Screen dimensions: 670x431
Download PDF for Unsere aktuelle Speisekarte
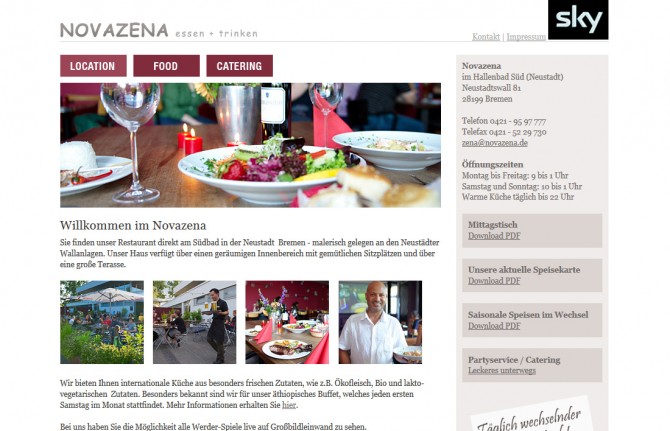click(x=494, y=281)
